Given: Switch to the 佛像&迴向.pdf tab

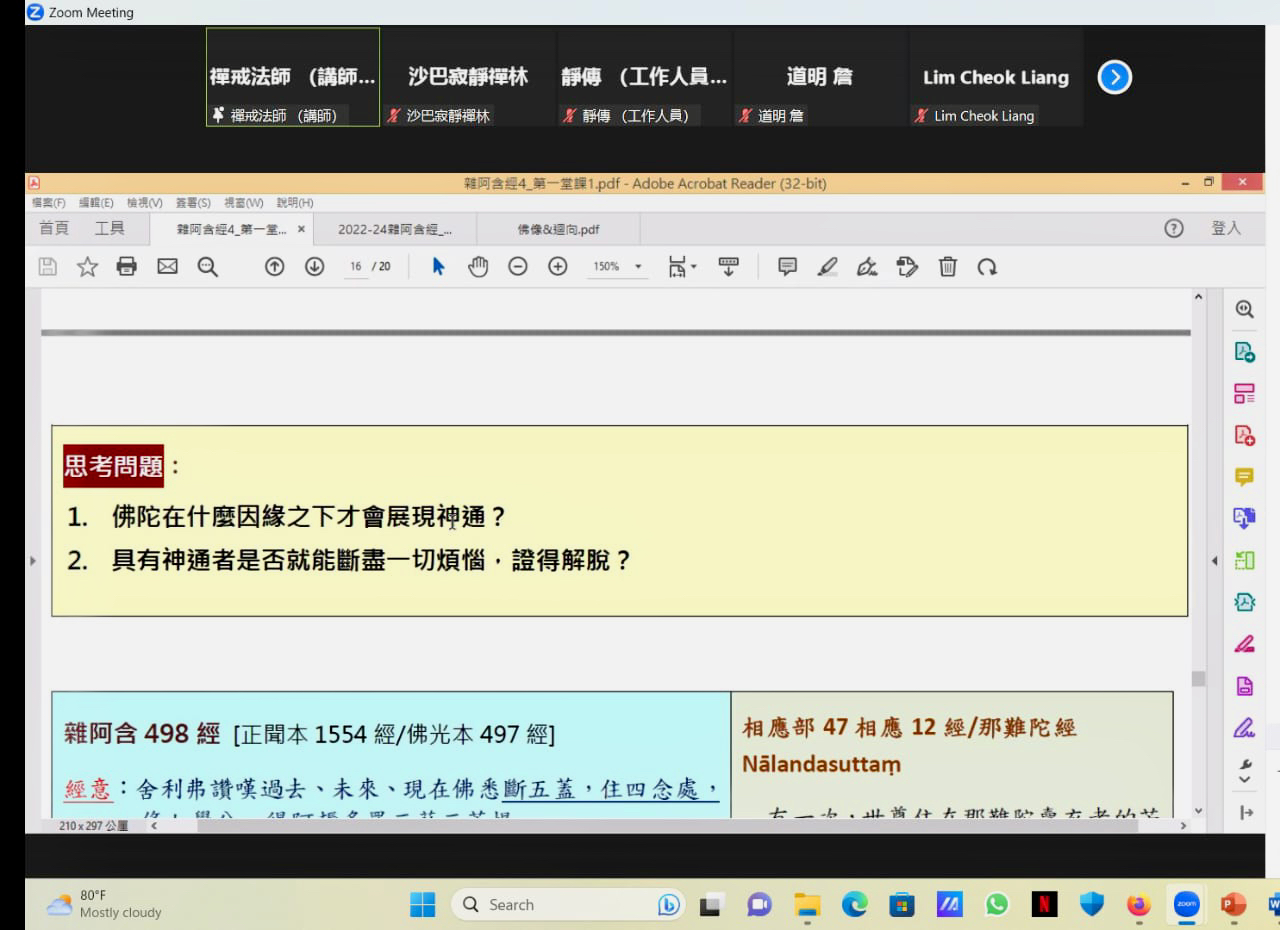Looking at the screenshot, I should (x=558, y=229).
